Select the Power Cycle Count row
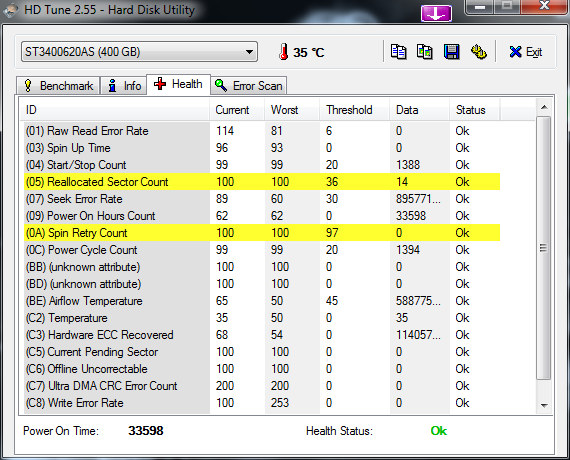 click(x=262, y=250)
